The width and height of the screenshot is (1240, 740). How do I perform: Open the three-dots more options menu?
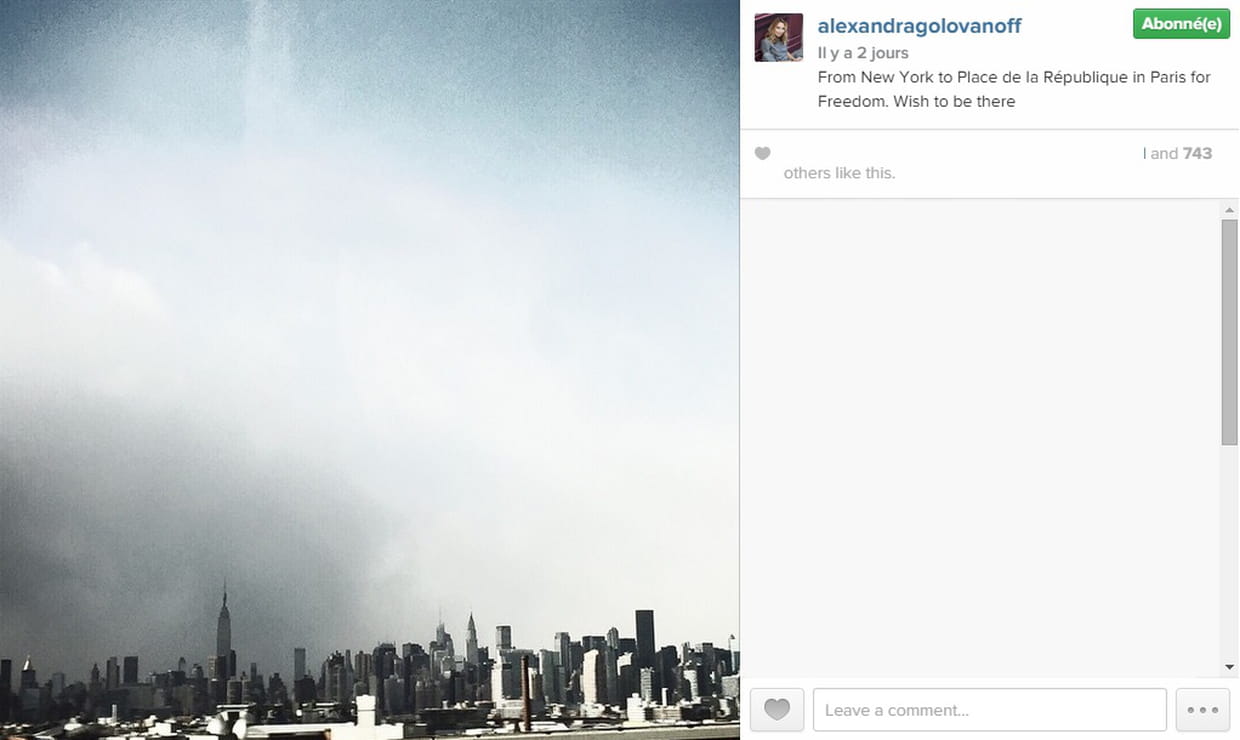pyautogui.click(x=1202, y=710)
